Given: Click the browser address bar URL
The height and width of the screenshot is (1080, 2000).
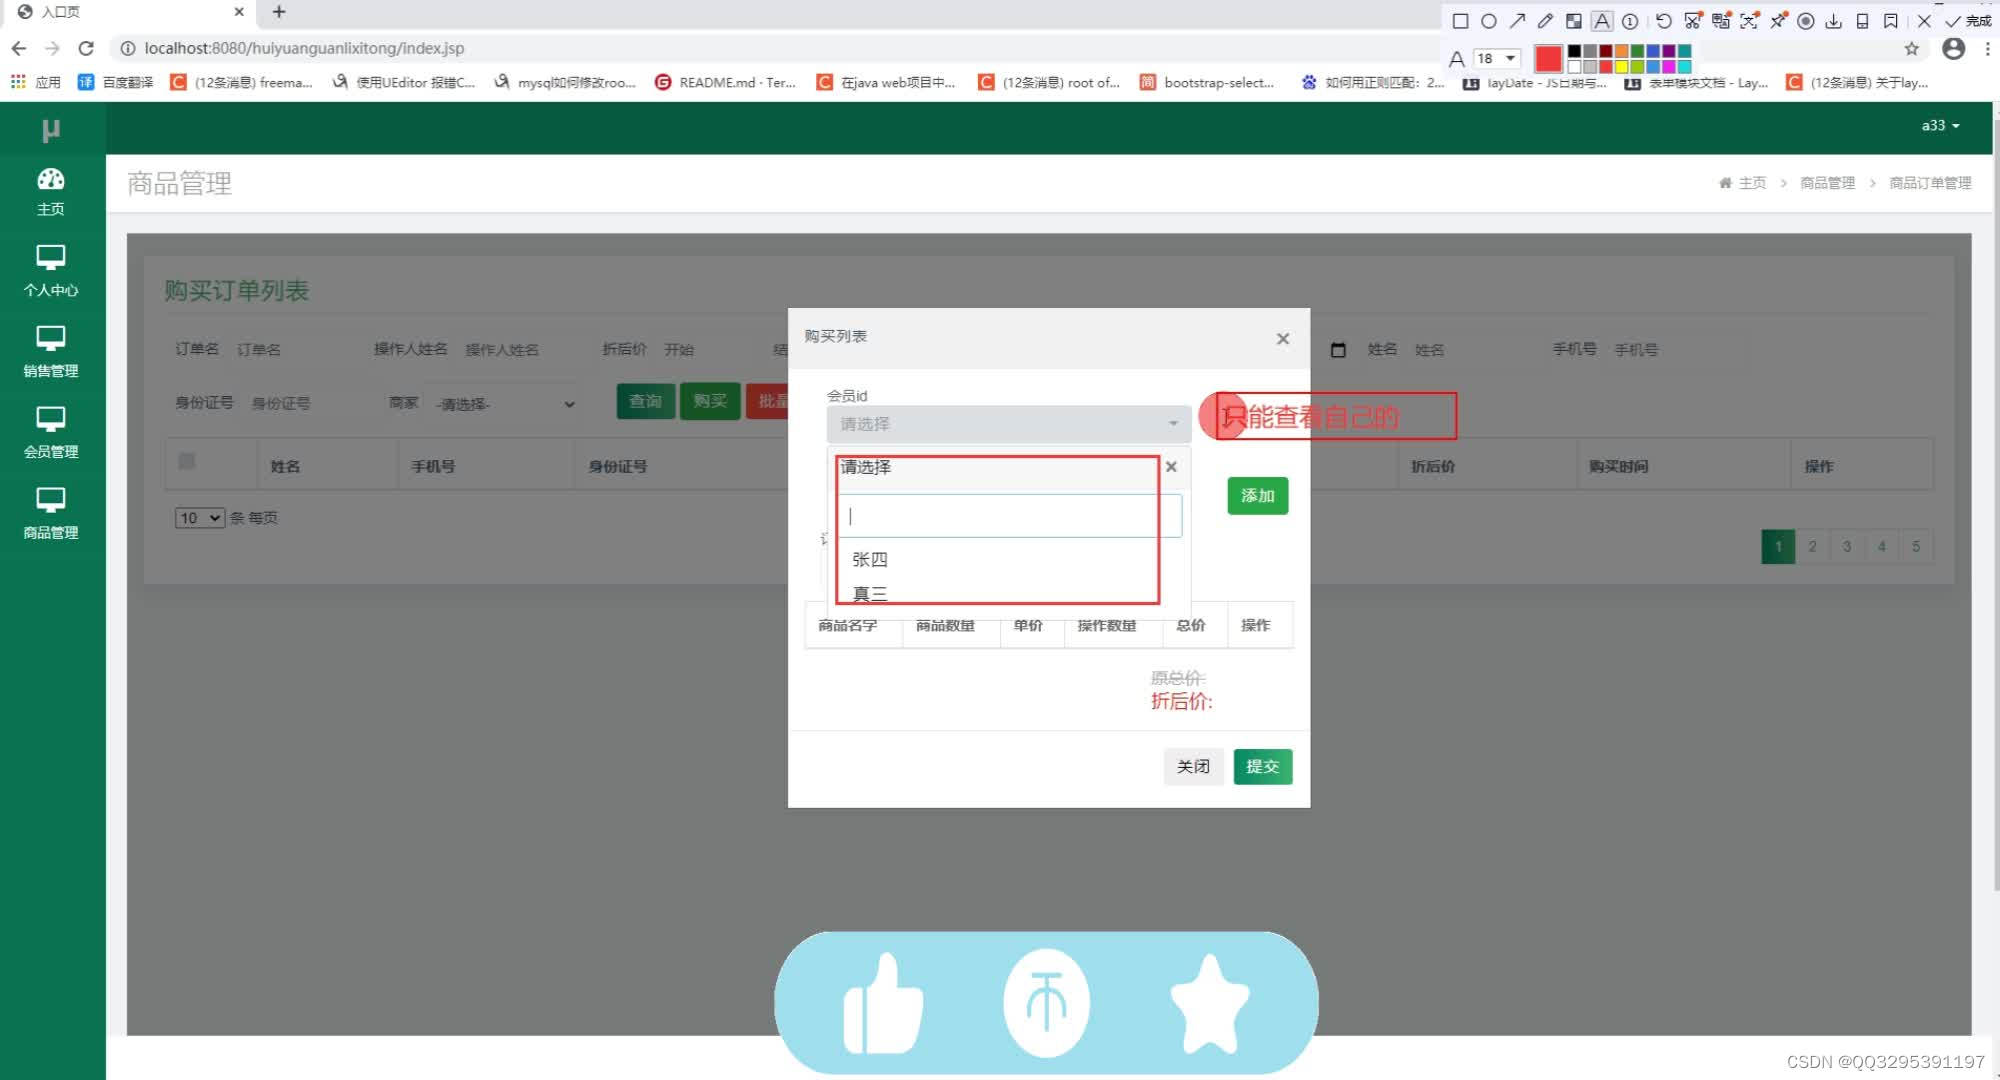Looking at the screenshot, I should click(304, 48).
